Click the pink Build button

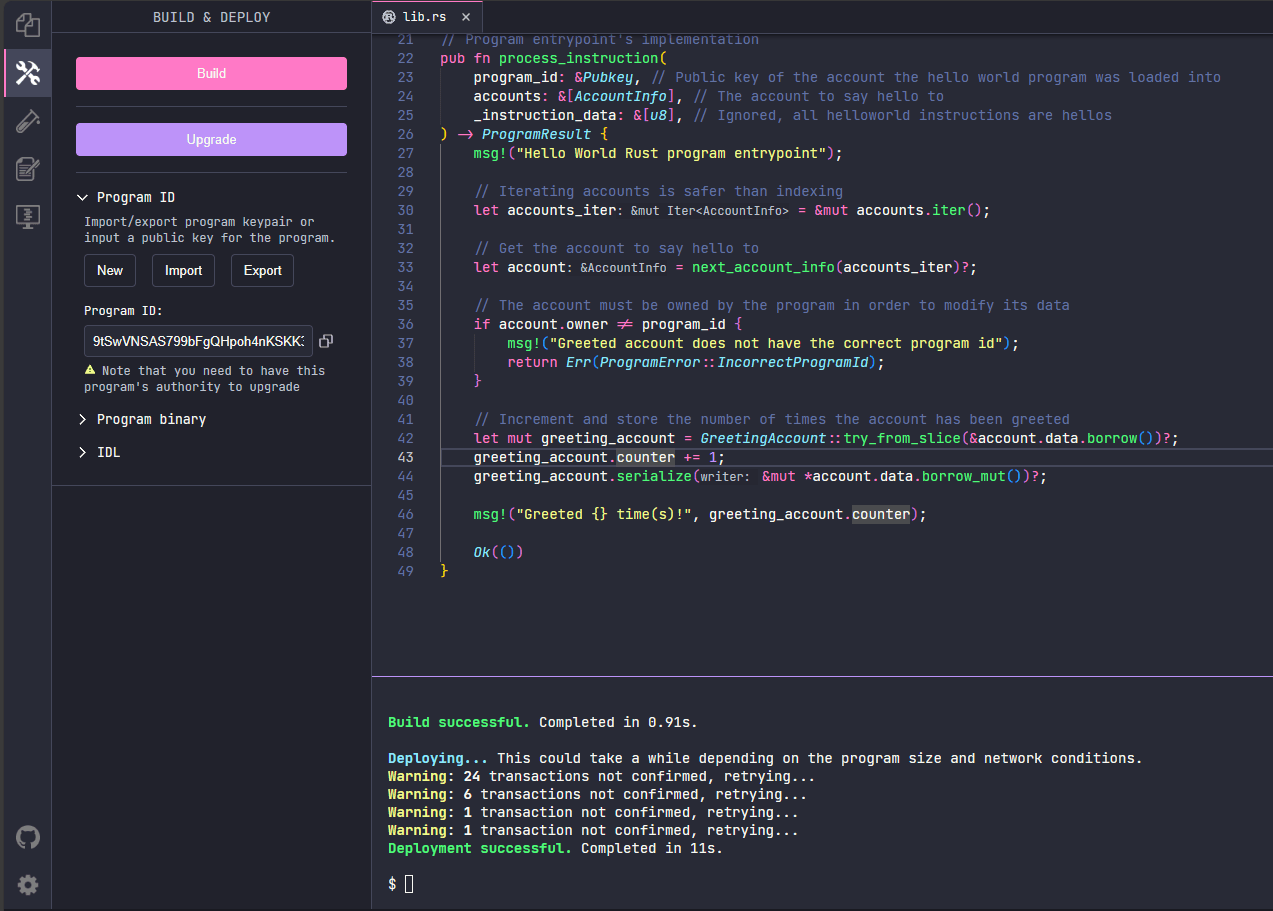pyautogui.click(x=211, y=73)
